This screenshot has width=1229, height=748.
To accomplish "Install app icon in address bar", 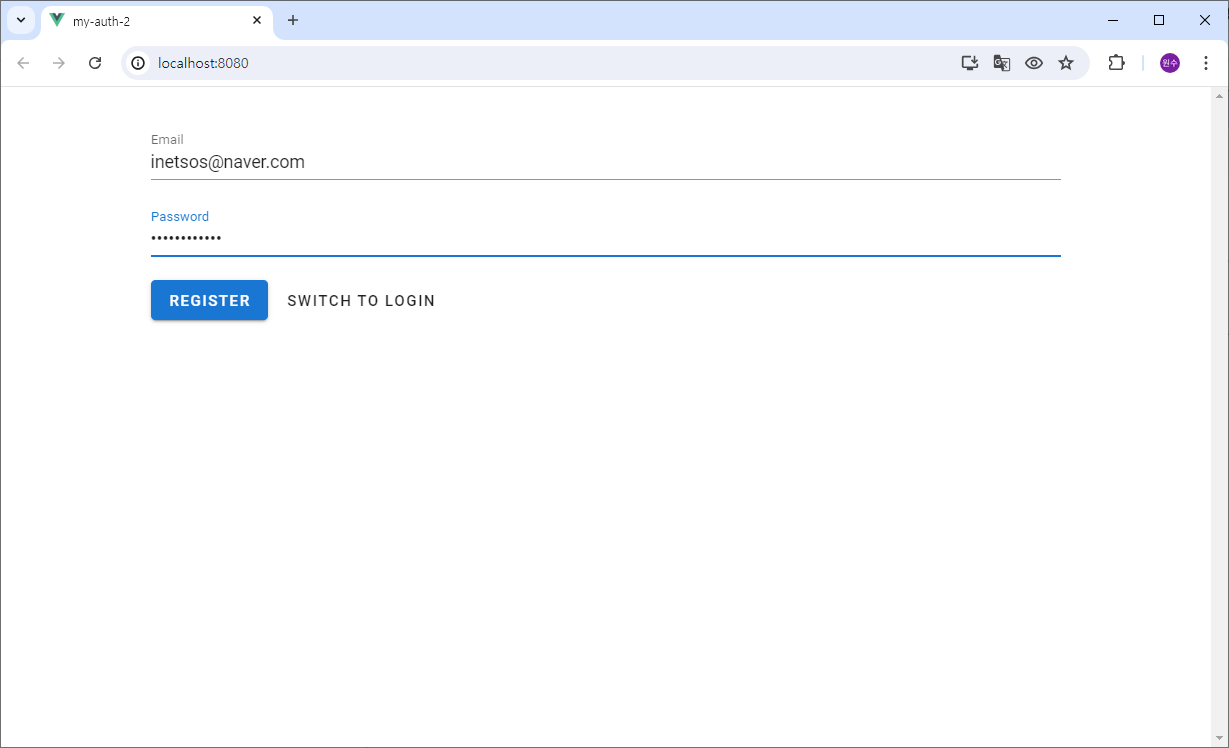I will (x=969, y=63).
